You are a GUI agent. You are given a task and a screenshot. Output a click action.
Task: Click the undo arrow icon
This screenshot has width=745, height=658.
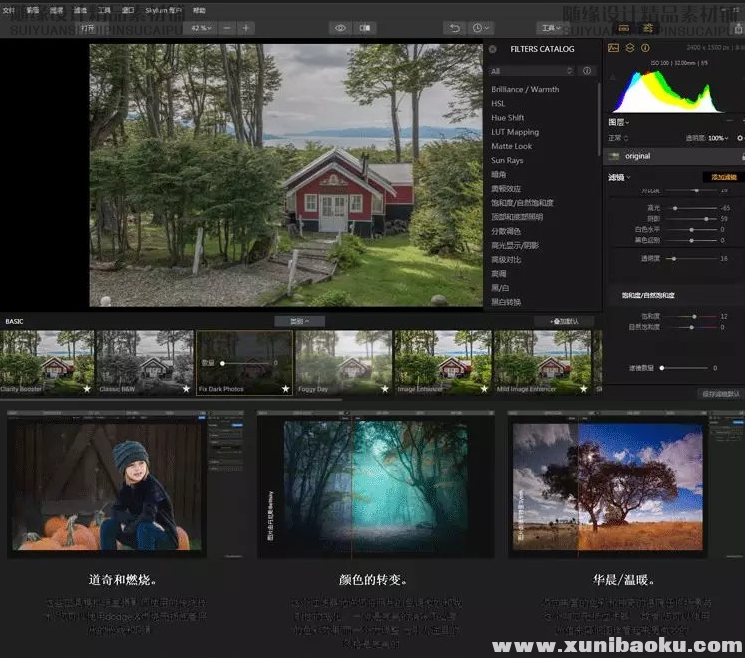click(x=455, y=28)
